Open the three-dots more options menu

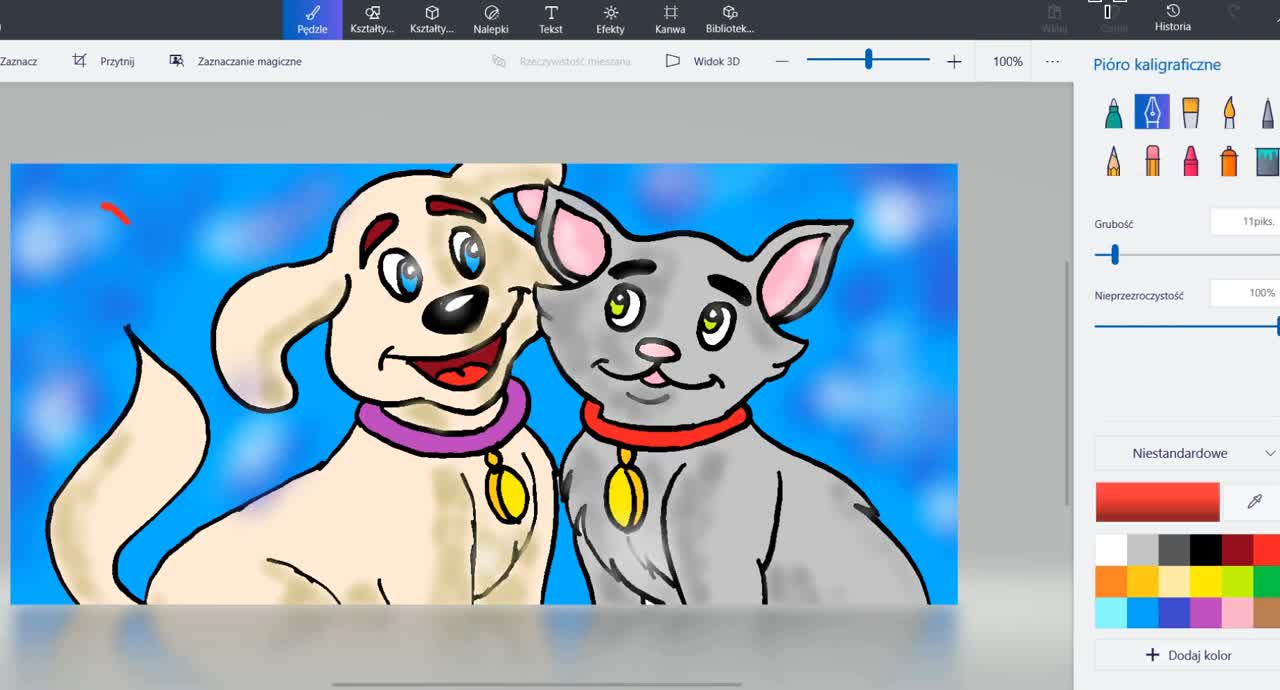click(x=1052, y=61)
